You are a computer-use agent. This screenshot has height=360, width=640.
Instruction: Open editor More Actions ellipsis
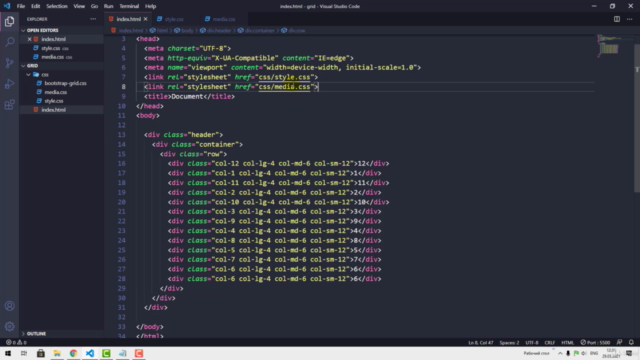click(629, 19)
